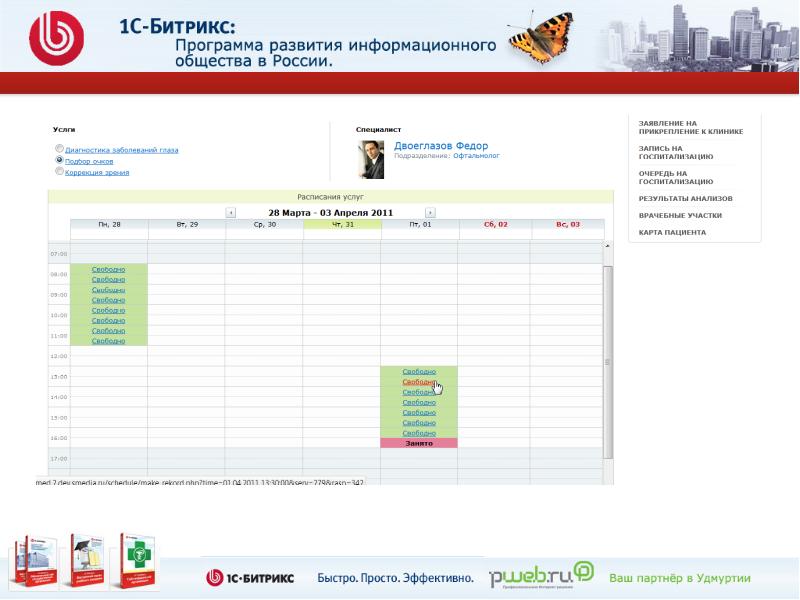Advance to next week with right arrow
This screenshot has width=800, height=600.
430,213
